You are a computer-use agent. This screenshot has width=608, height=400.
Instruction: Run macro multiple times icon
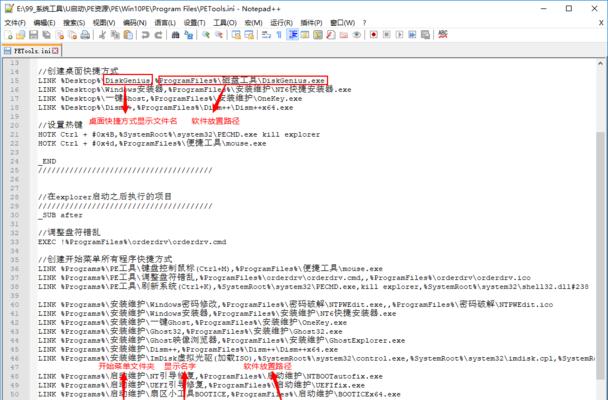(412, 35)
